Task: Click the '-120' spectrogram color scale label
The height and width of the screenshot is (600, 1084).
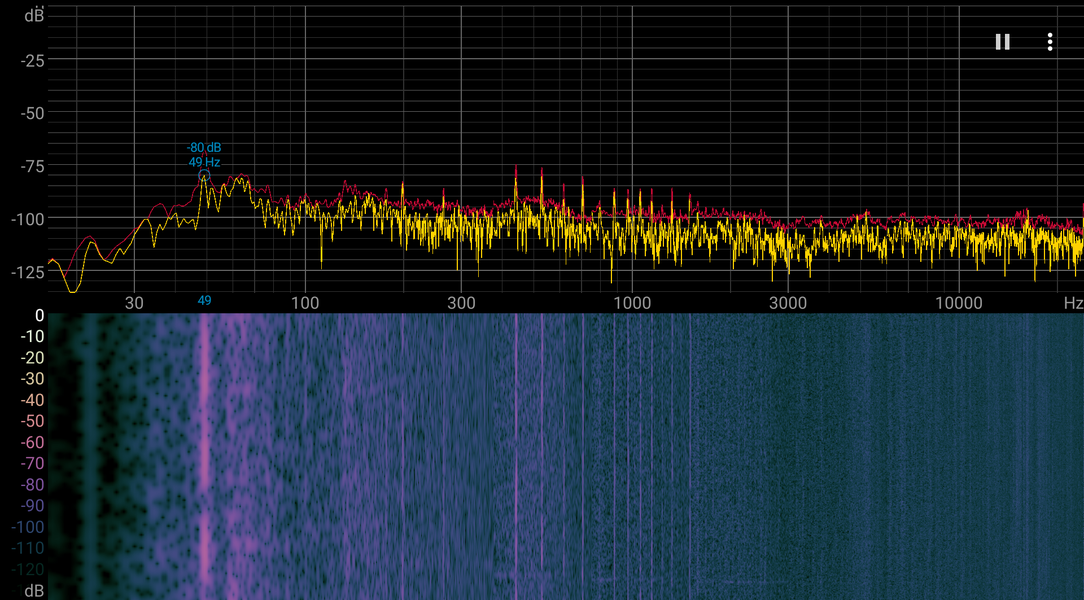Action: pos(28,570)
